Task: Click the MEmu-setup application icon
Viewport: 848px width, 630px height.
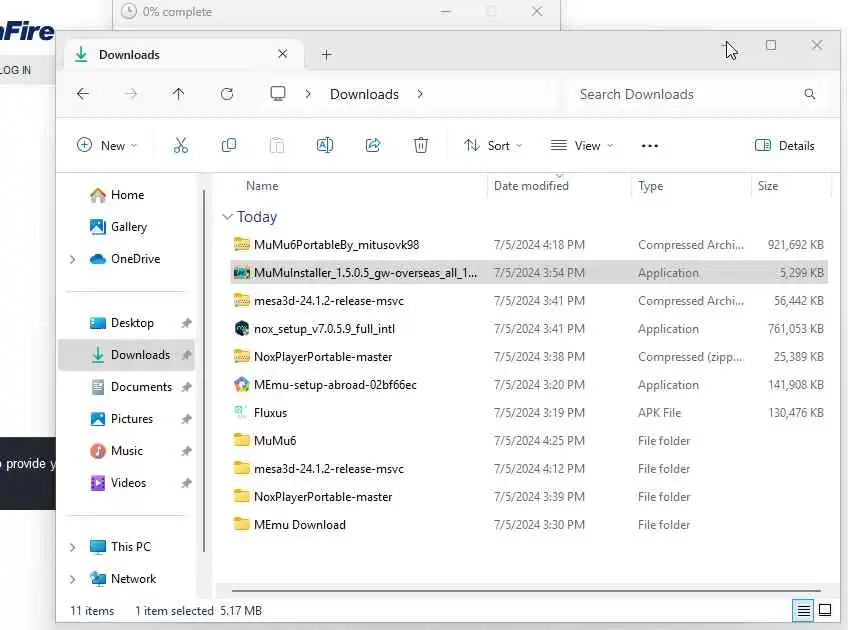Action: pos(241,385)
